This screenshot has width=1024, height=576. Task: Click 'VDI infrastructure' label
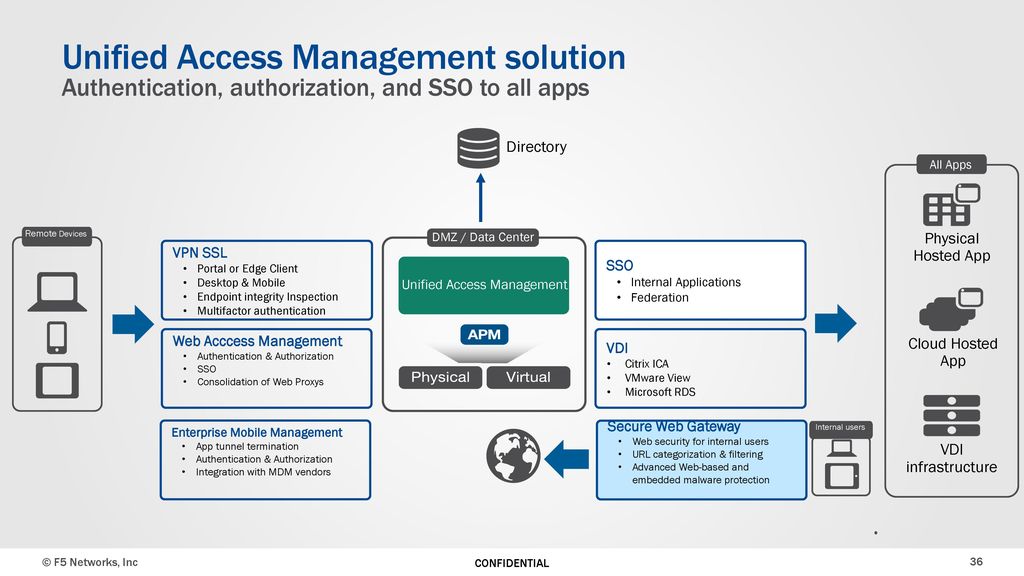click(x=952, y=458)
